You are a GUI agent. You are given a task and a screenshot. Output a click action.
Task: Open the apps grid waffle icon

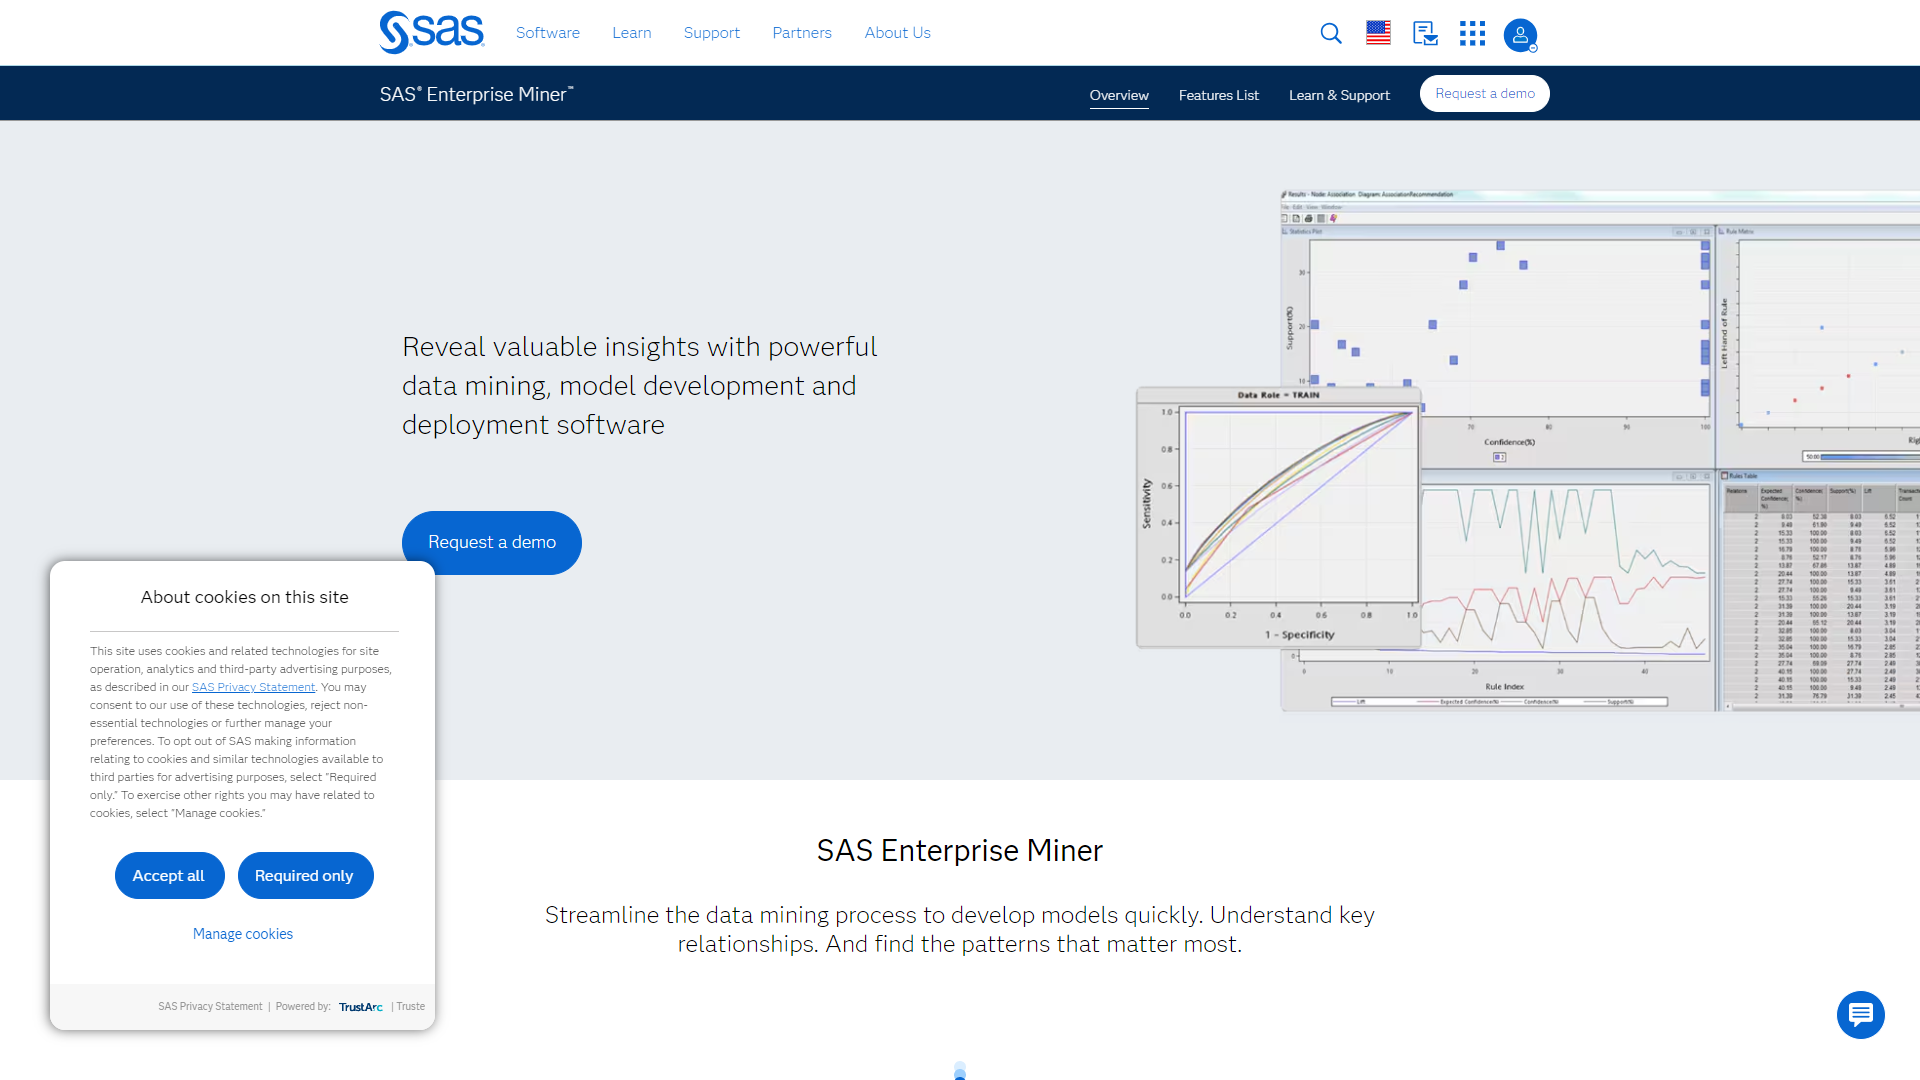pyautogui.click(x=1472, y=33)
